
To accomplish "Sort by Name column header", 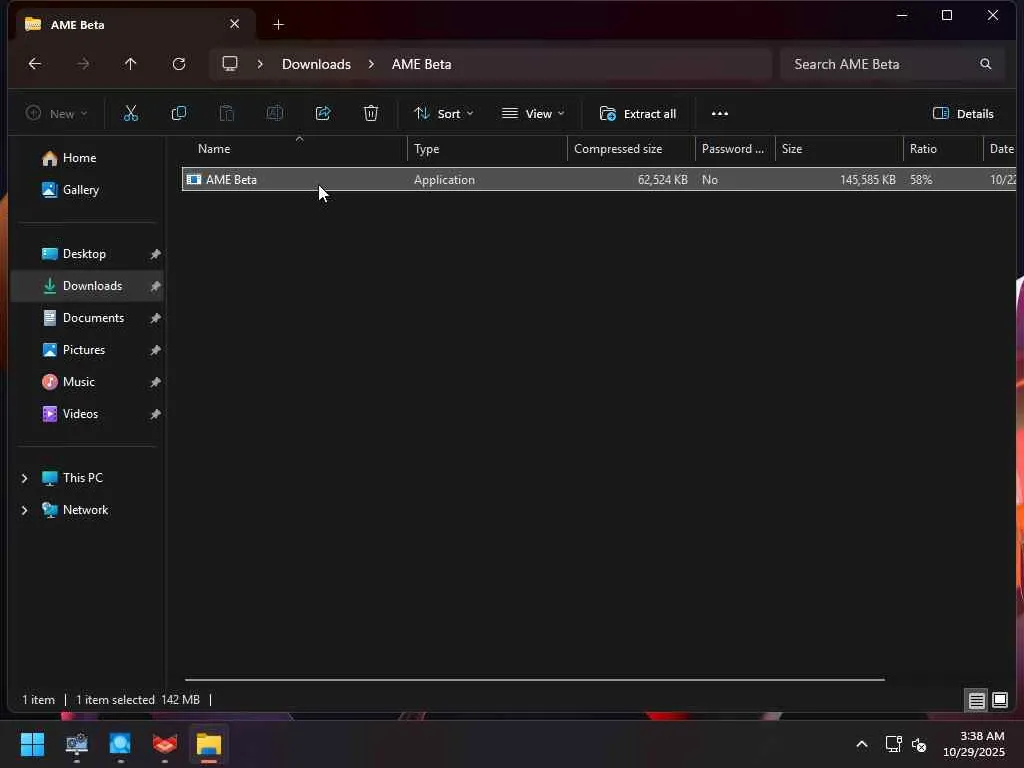I will click(294, 149).
